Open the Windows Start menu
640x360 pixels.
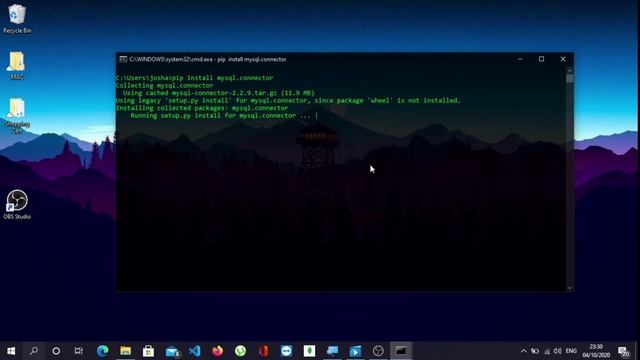click(11, 351)
